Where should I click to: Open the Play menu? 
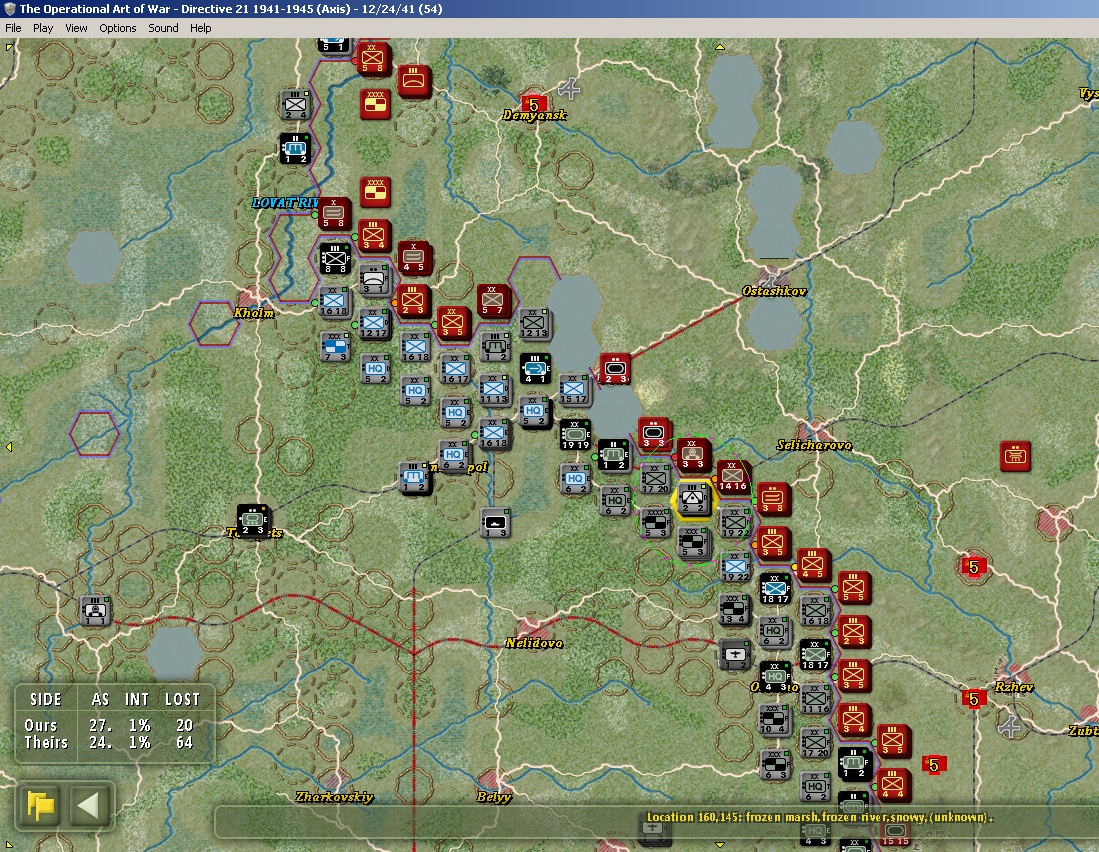point(43,28)
